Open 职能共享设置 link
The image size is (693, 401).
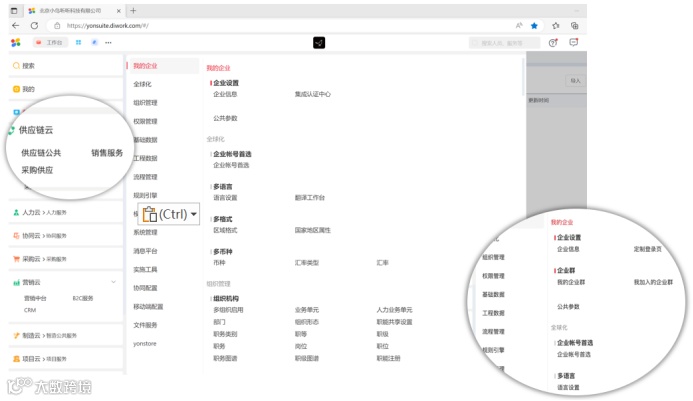pos(394,322)
